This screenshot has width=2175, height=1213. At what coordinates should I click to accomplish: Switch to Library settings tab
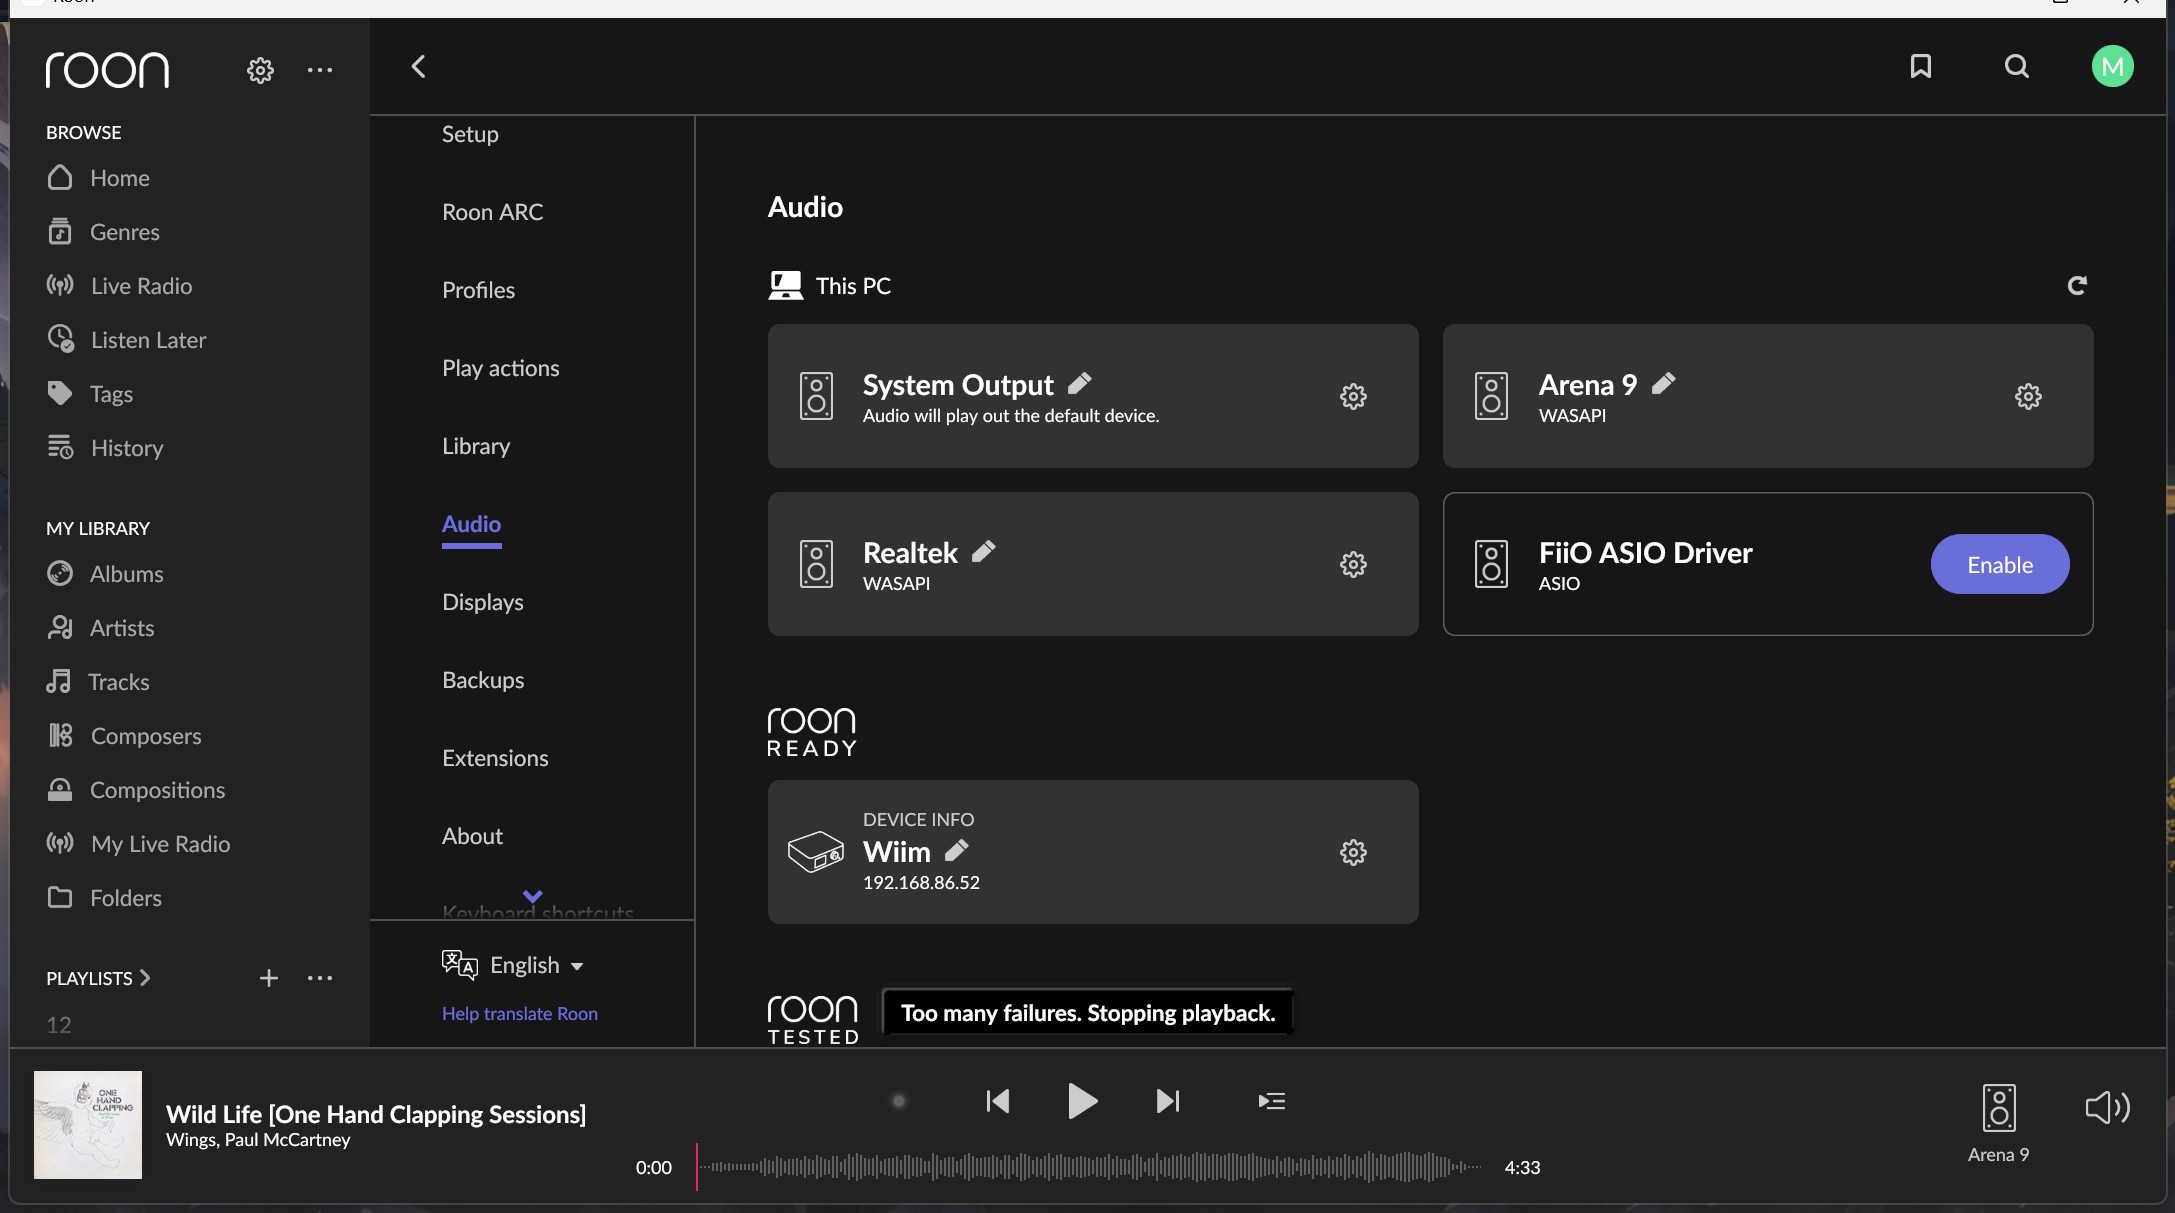(476, 446)
